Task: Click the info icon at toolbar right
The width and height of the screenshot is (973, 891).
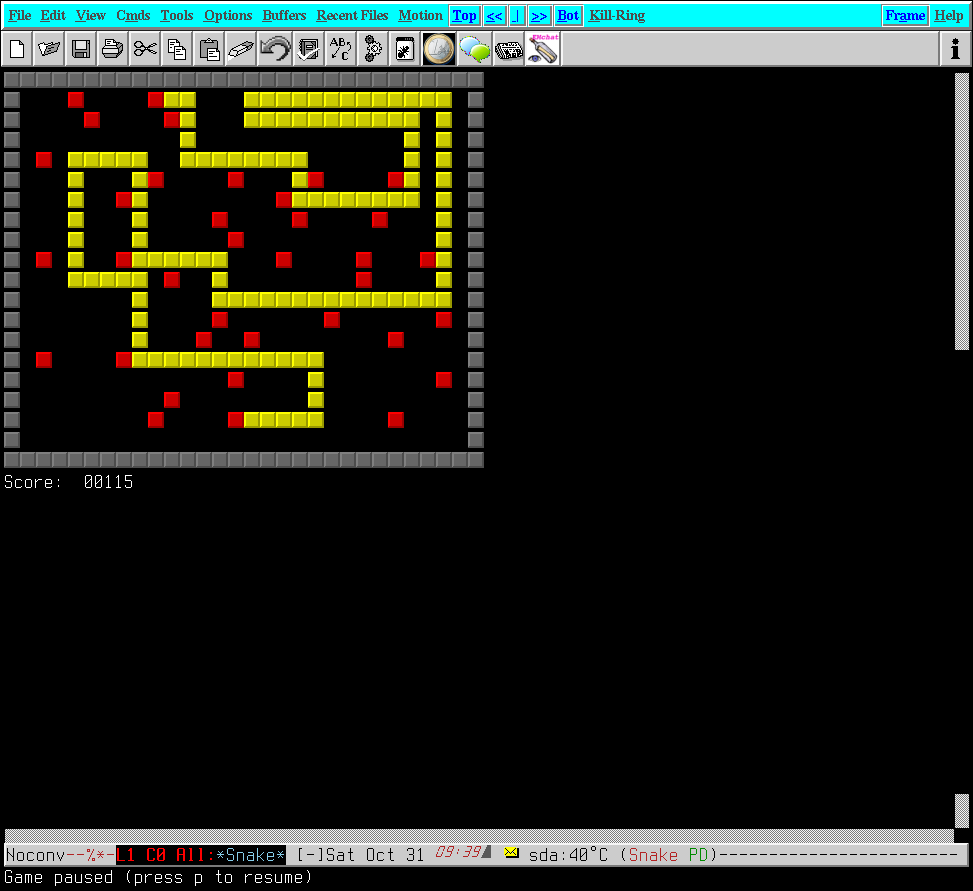Action: click(955, 49)
